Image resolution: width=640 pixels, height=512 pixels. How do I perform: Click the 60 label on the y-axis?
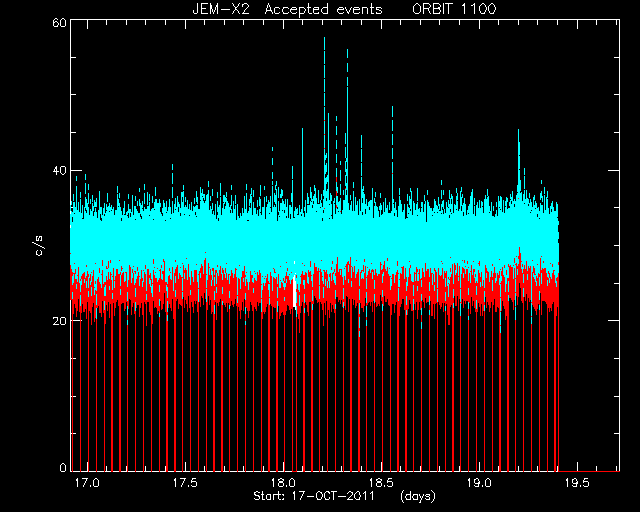coord(59,22)
